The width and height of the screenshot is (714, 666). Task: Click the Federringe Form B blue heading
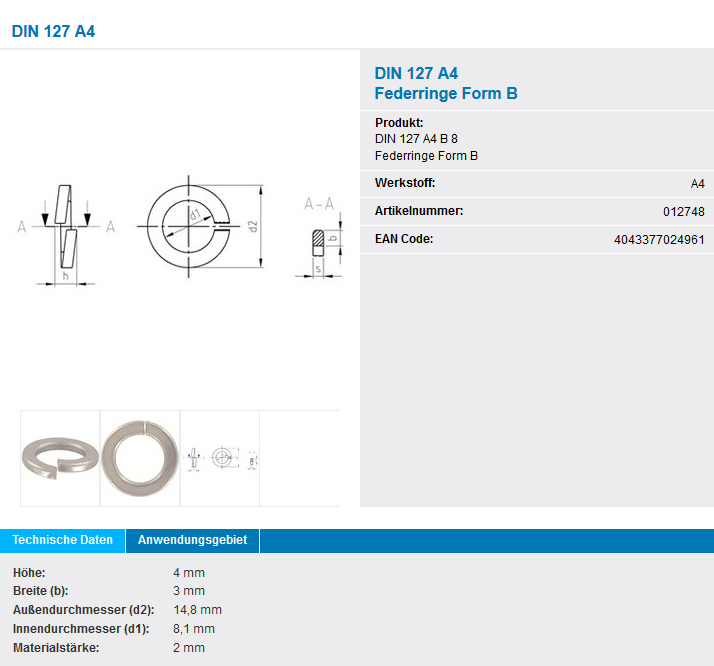click(x=446, y=94)
